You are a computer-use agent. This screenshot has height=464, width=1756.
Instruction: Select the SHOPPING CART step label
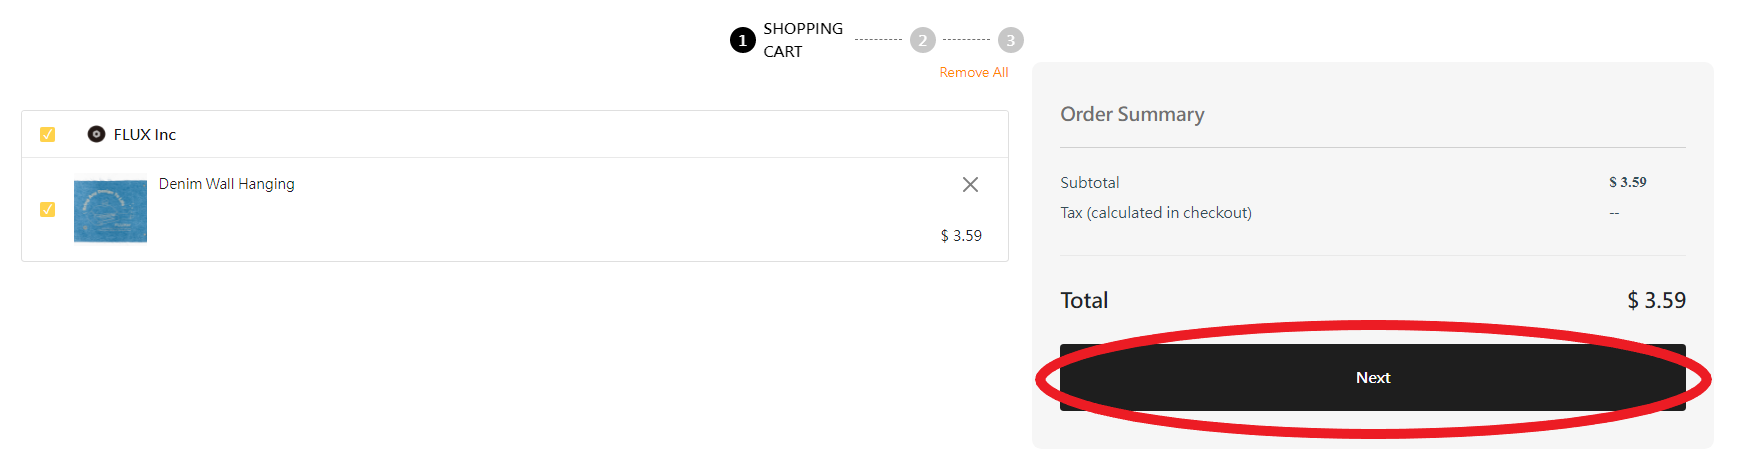click(802, 40)
